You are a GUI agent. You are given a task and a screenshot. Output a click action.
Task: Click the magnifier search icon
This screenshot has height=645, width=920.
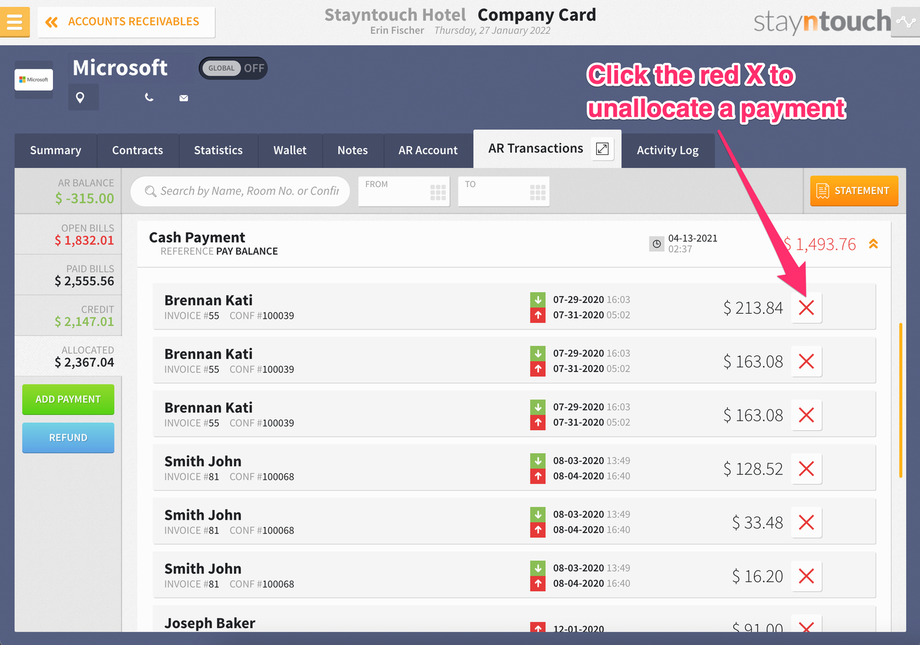(150, 191)
